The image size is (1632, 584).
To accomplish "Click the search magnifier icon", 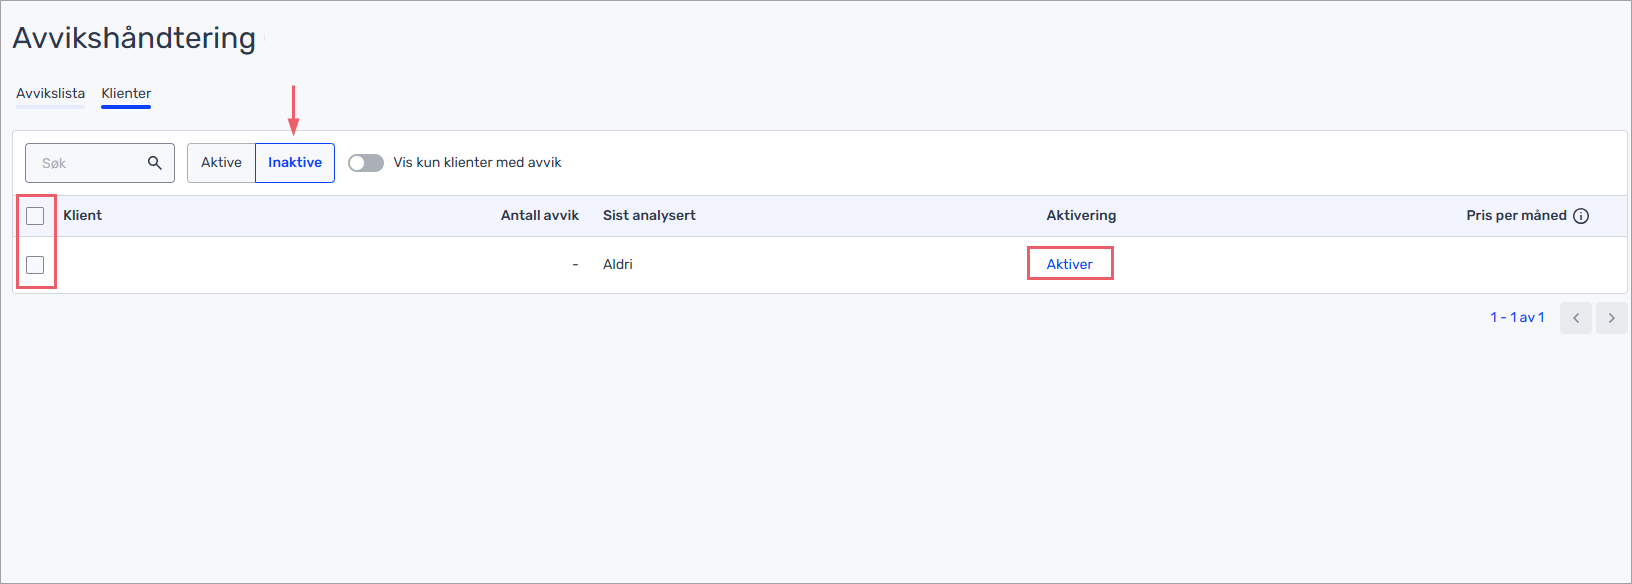I will (154, 163).
